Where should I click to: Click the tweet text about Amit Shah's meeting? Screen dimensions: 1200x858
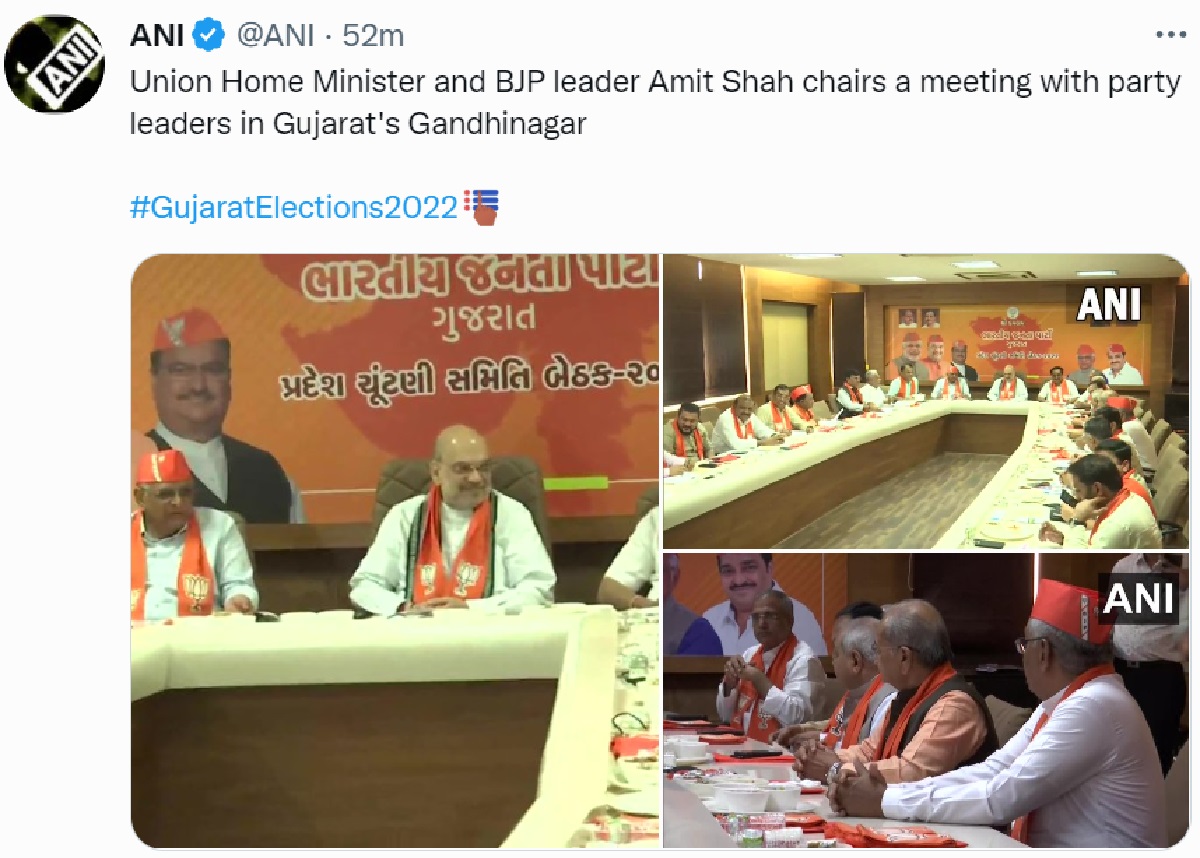pos(655,104)
